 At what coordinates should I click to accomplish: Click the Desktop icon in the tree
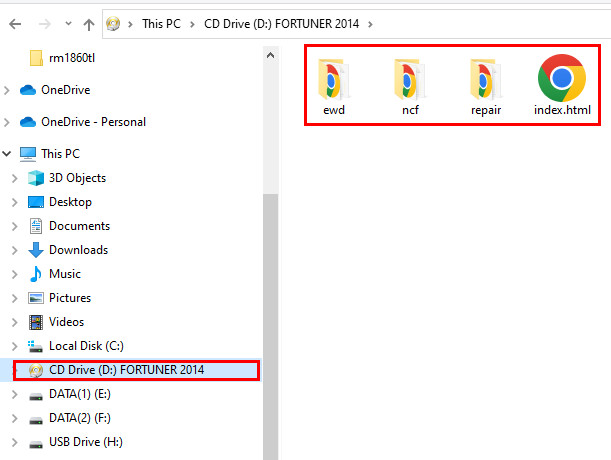(36, 202)
